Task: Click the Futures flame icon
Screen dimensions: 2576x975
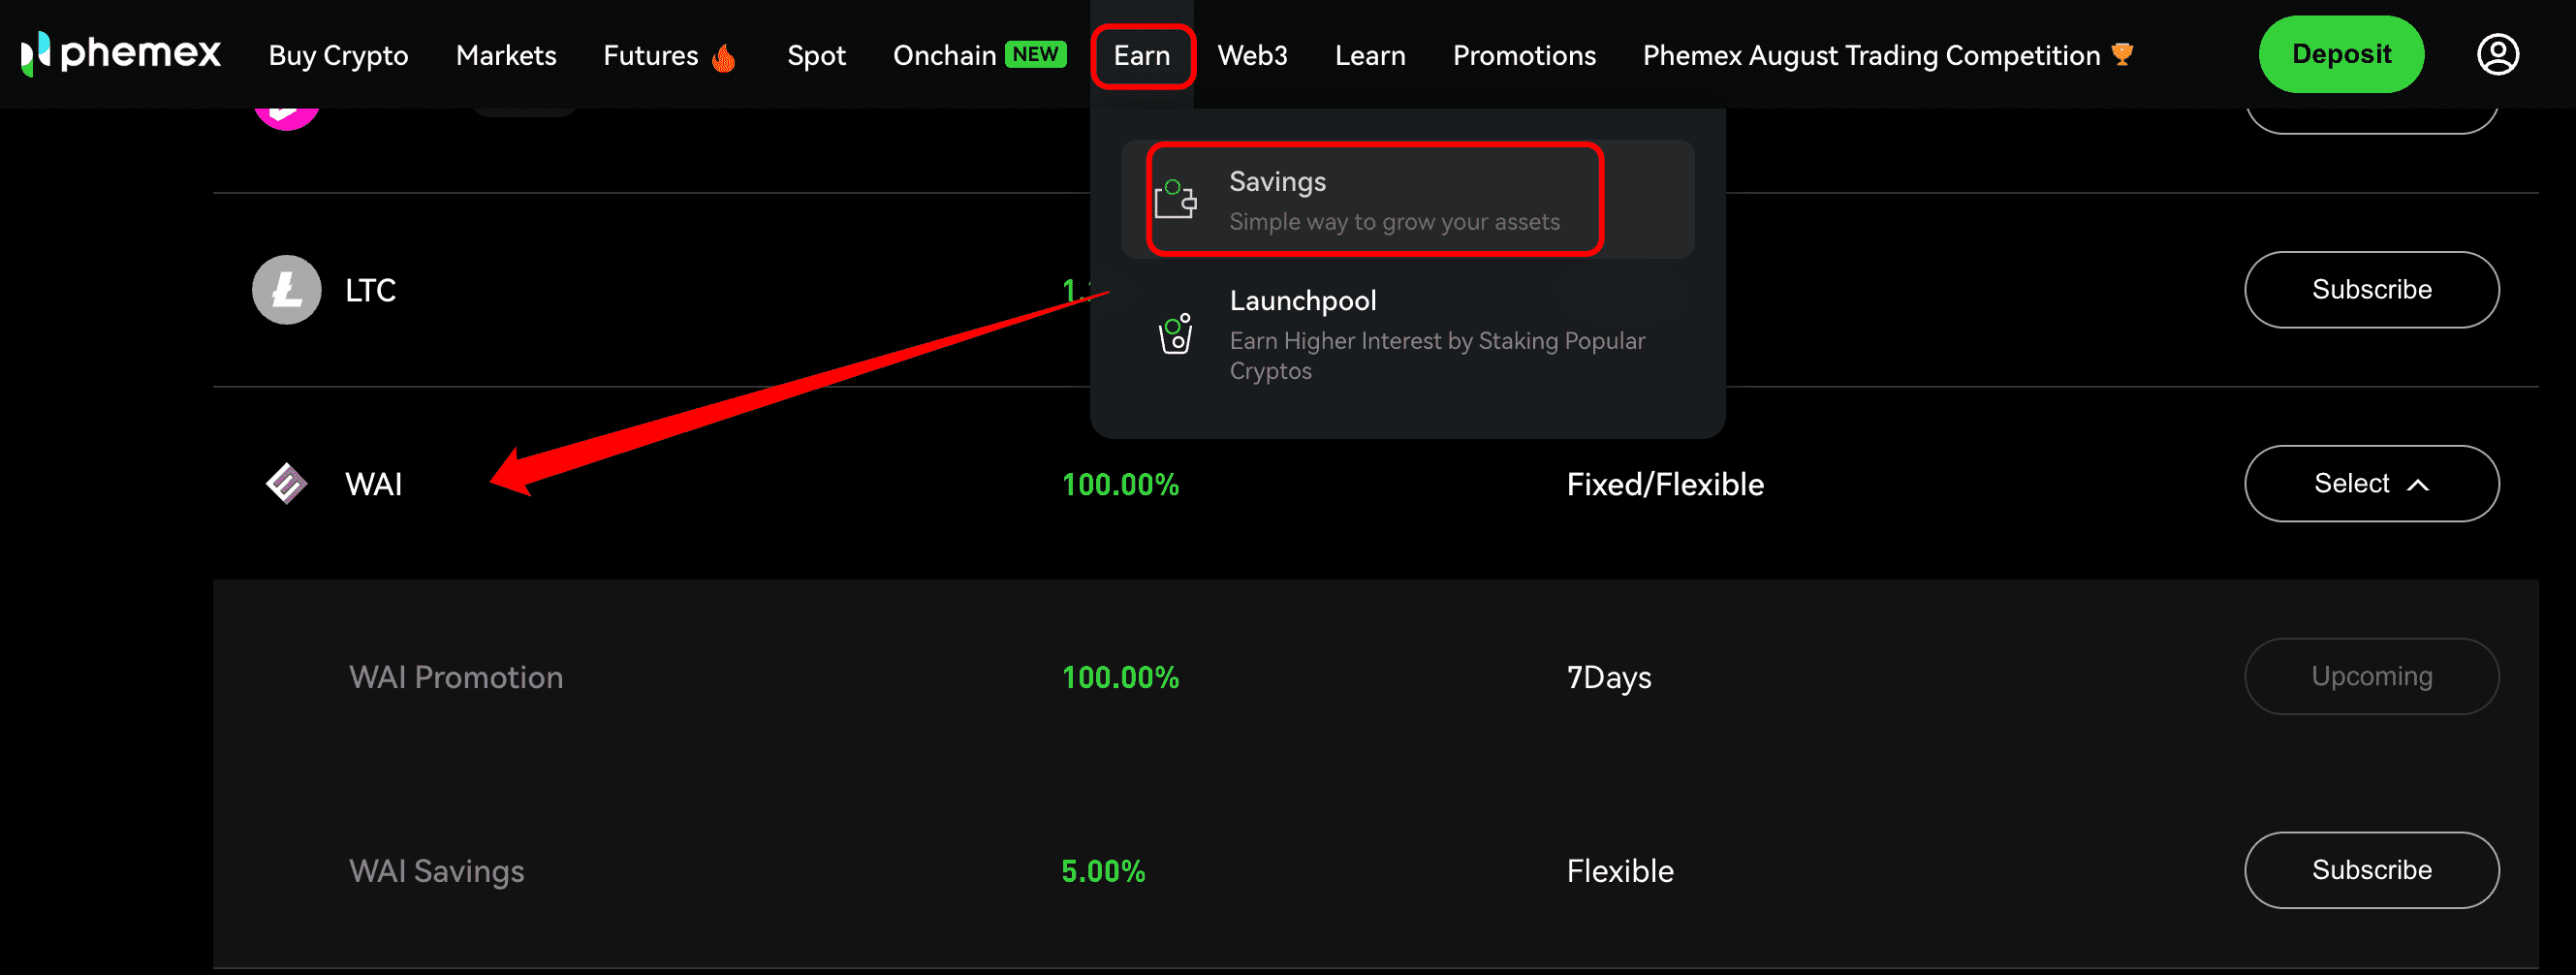Action: coord(724,57)
